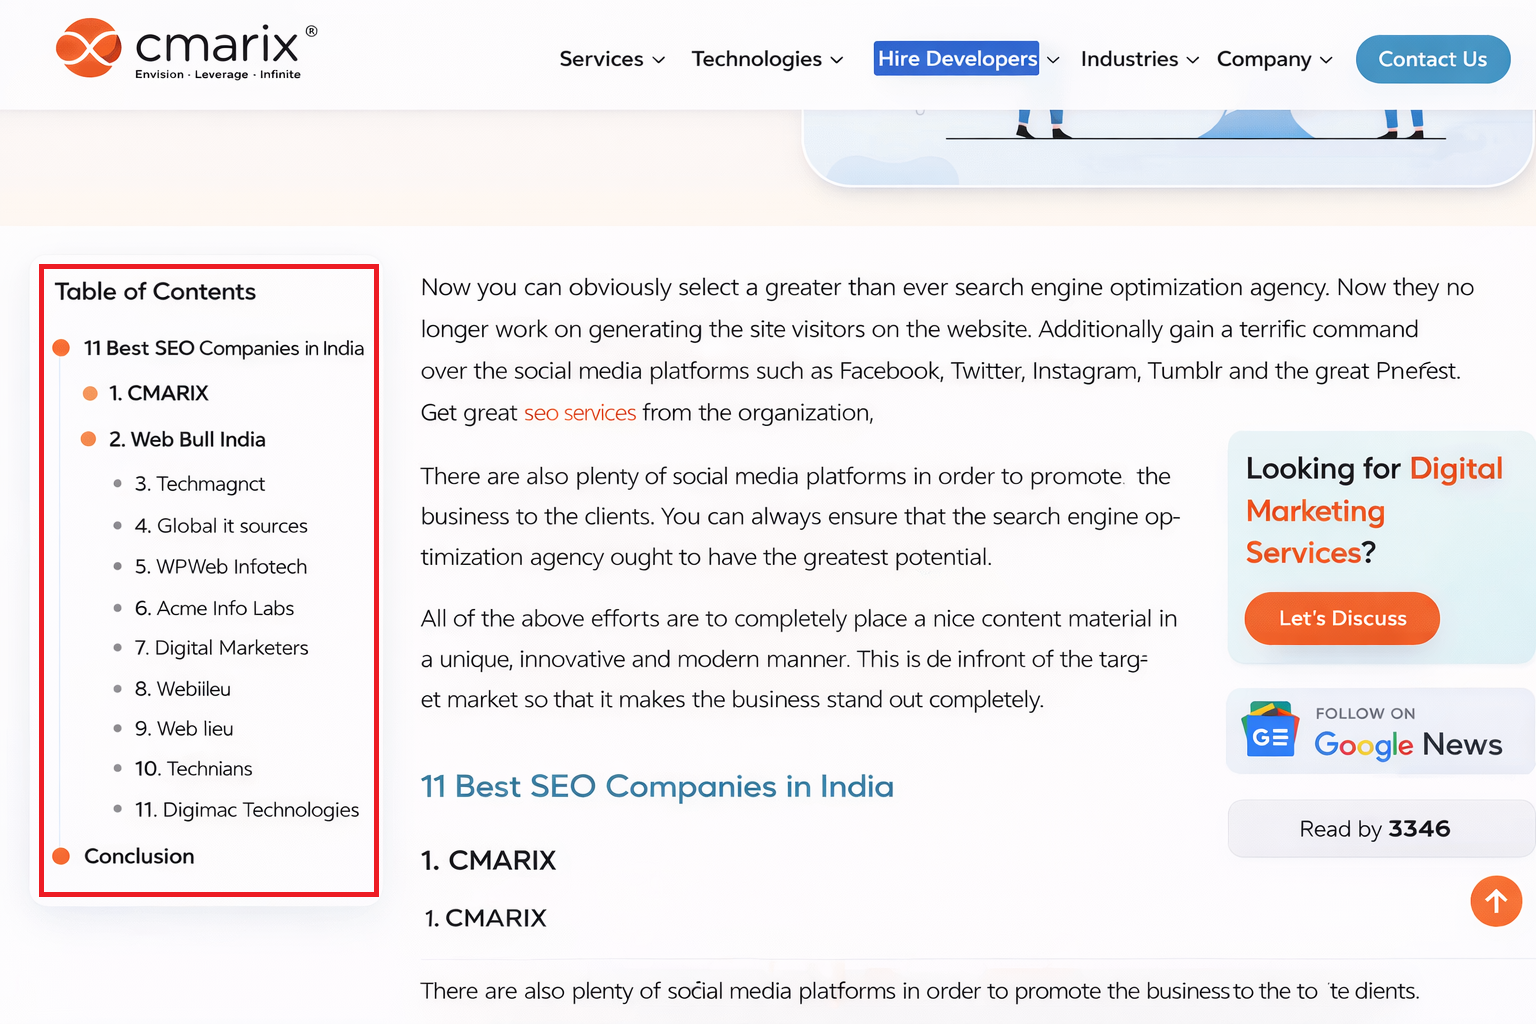The height and width of the screenshot is (1024, 1536).
Task: Open the Industries menu
Action: pyautogui.click(x=1129, y=59)
